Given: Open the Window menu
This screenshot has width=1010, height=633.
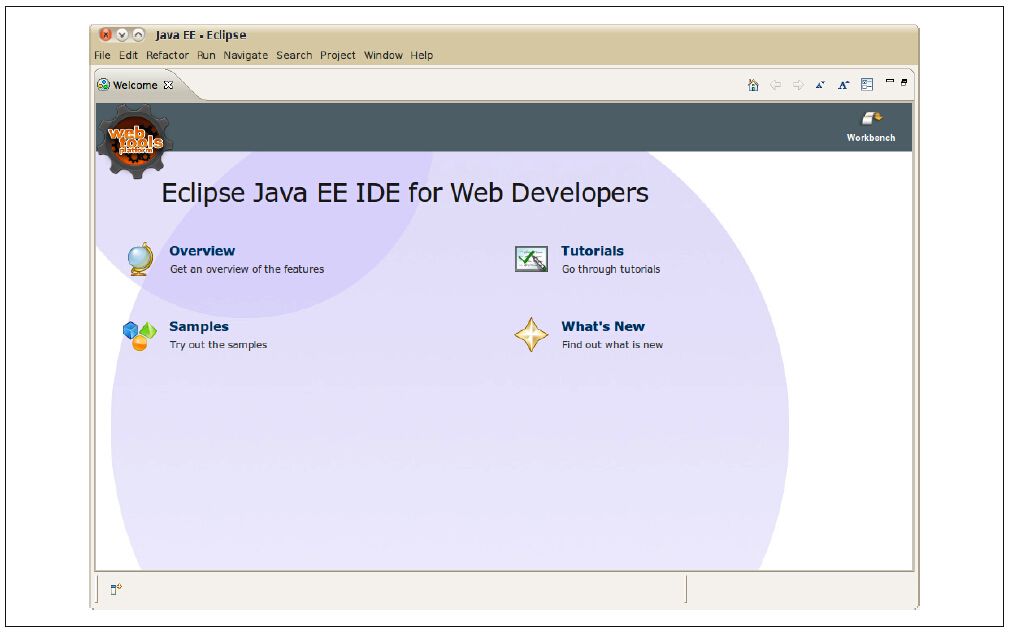Looking at the screenshot, I should (x=383, y=55).
